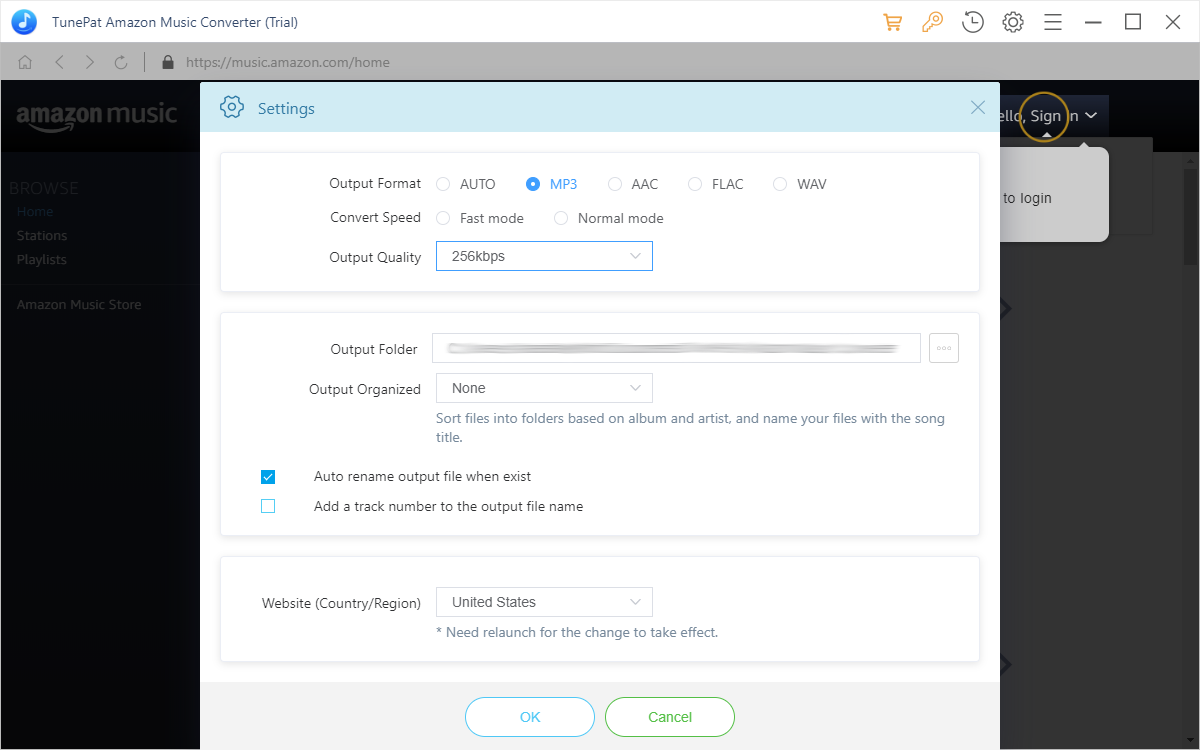Click the BROWSE heading in sidebar
1200x750 pixels.
pyautogui.click(x=43, y=188)
